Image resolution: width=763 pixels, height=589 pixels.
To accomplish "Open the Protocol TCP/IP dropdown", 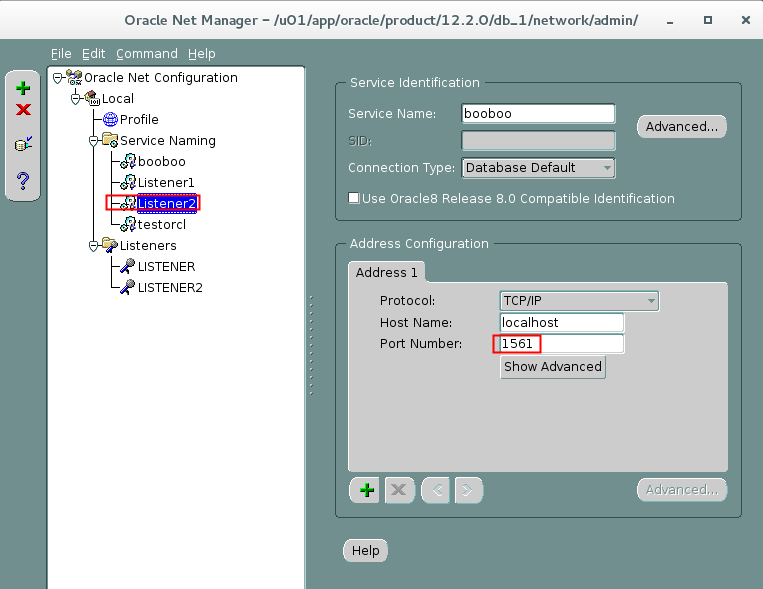I will tap(579, 300).
